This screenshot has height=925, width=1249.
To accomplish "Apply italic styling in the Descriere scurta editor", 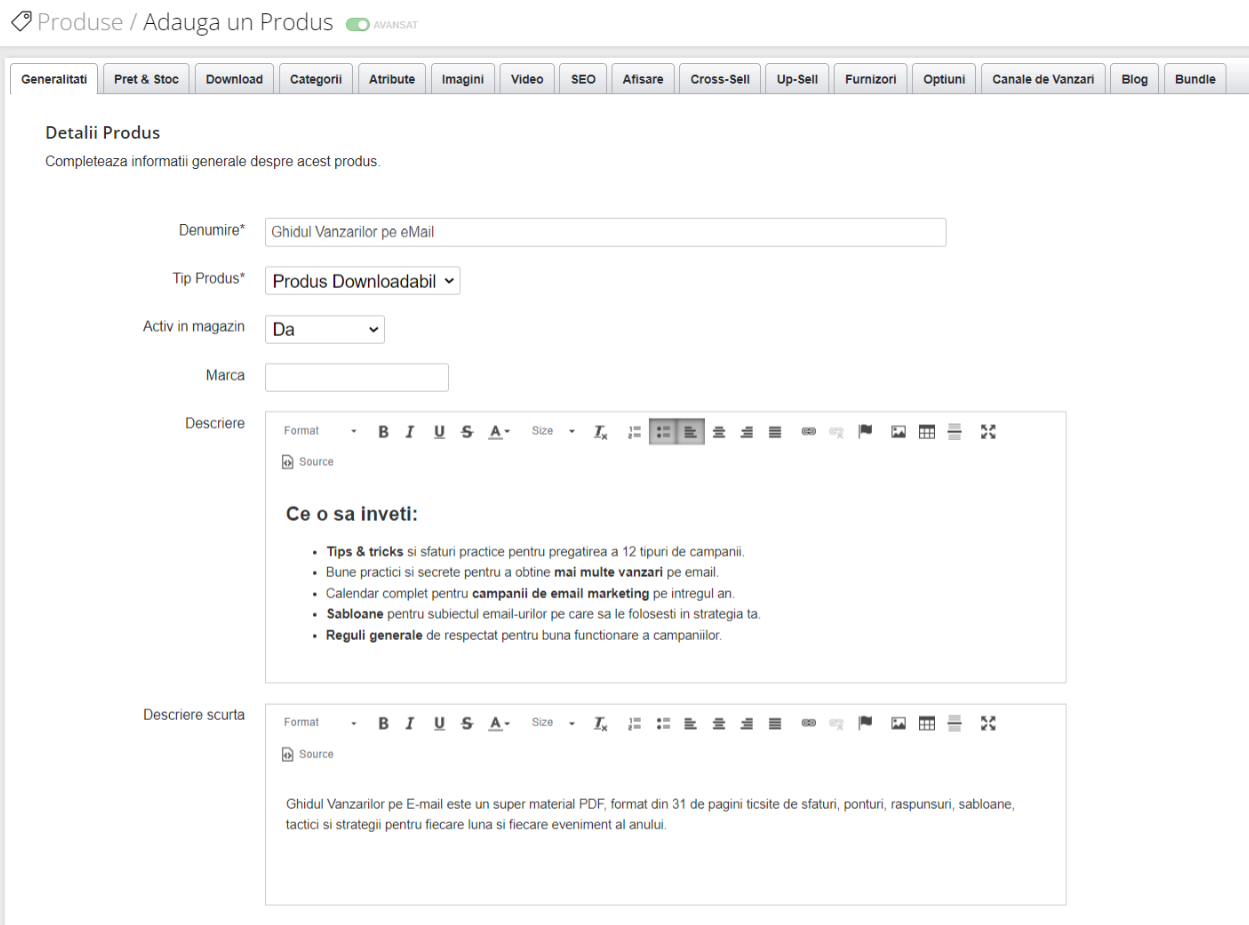I will 410,723.
